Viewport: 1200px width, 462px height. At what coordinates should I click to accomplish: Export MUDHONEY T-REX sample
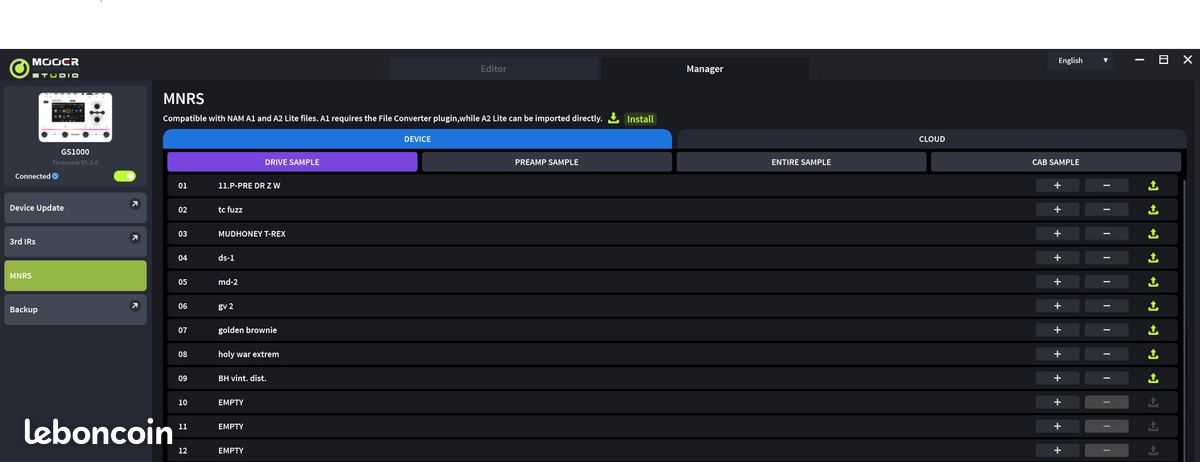click(x=1153, y=233)
